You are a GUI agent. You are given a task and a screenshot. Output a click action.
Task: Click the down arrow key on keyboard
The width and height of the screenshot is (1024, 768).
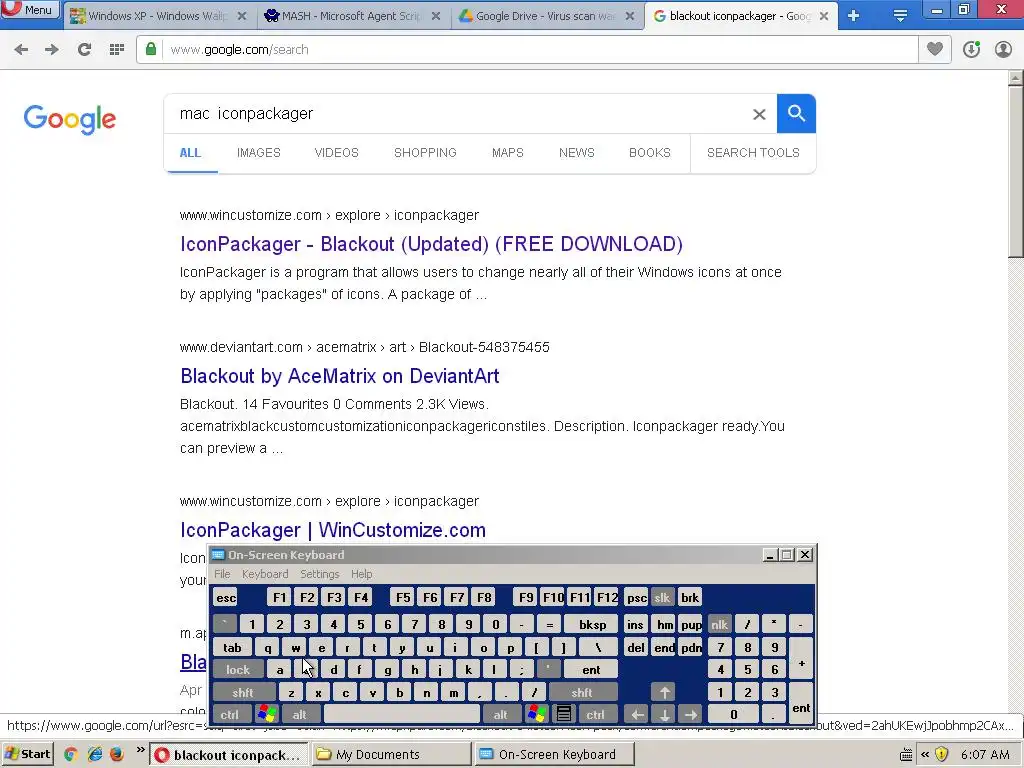coord(664,714)
